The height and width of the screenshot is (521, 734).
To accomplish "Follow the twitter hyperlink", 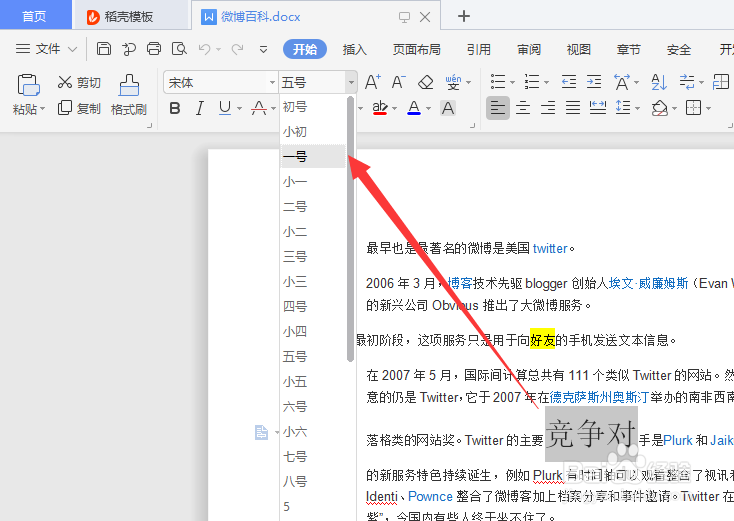I will pyautogui.click(x=550, y=248).
